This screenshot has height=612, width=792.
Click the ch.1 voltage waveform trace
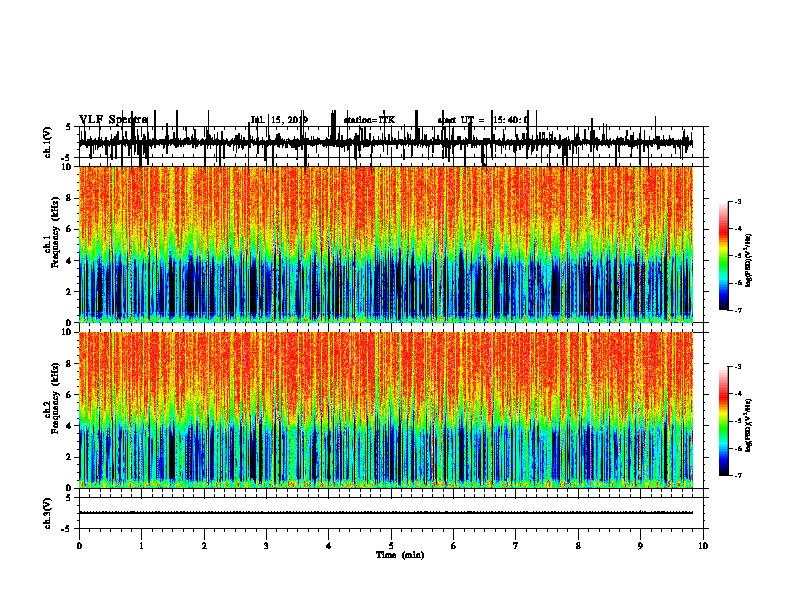(386, 142)
